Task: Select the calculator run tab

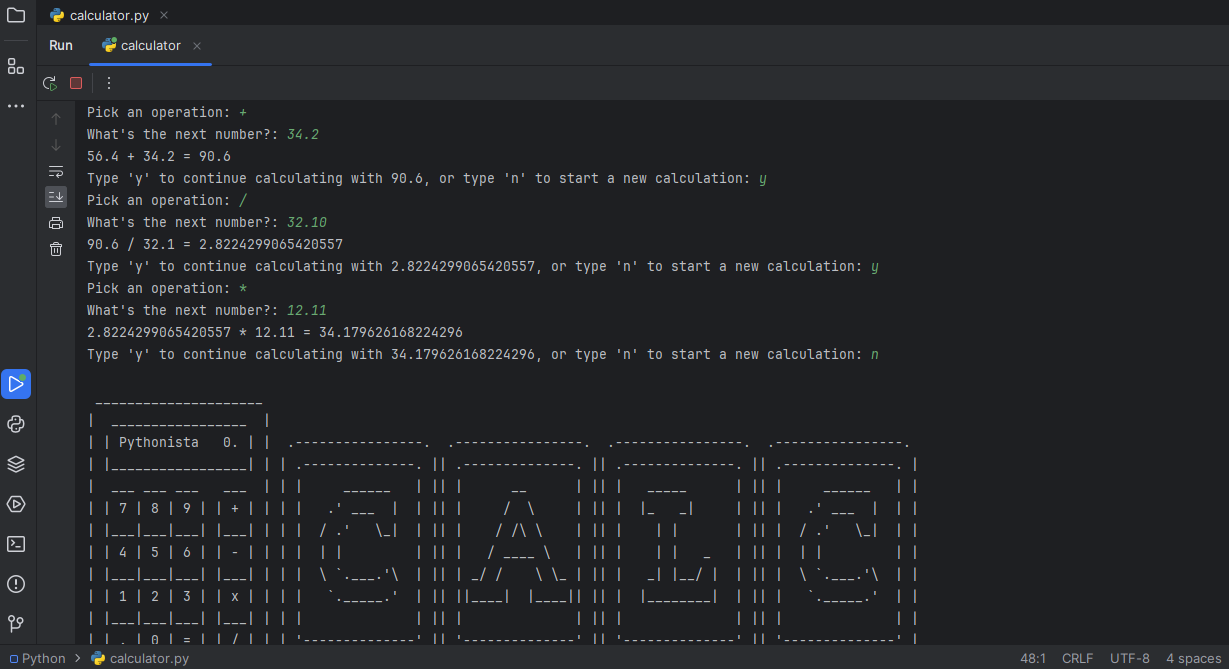Action: 150,46
